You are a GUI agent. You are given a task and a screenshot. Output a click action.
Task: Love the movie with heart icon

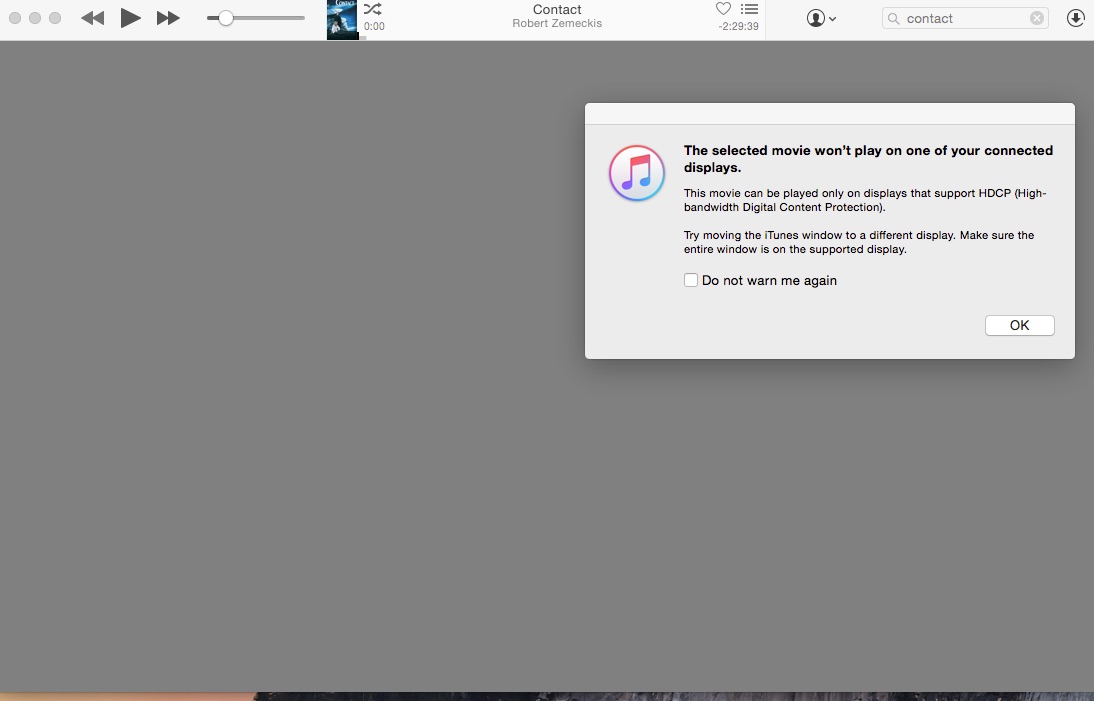coord(724,9)
